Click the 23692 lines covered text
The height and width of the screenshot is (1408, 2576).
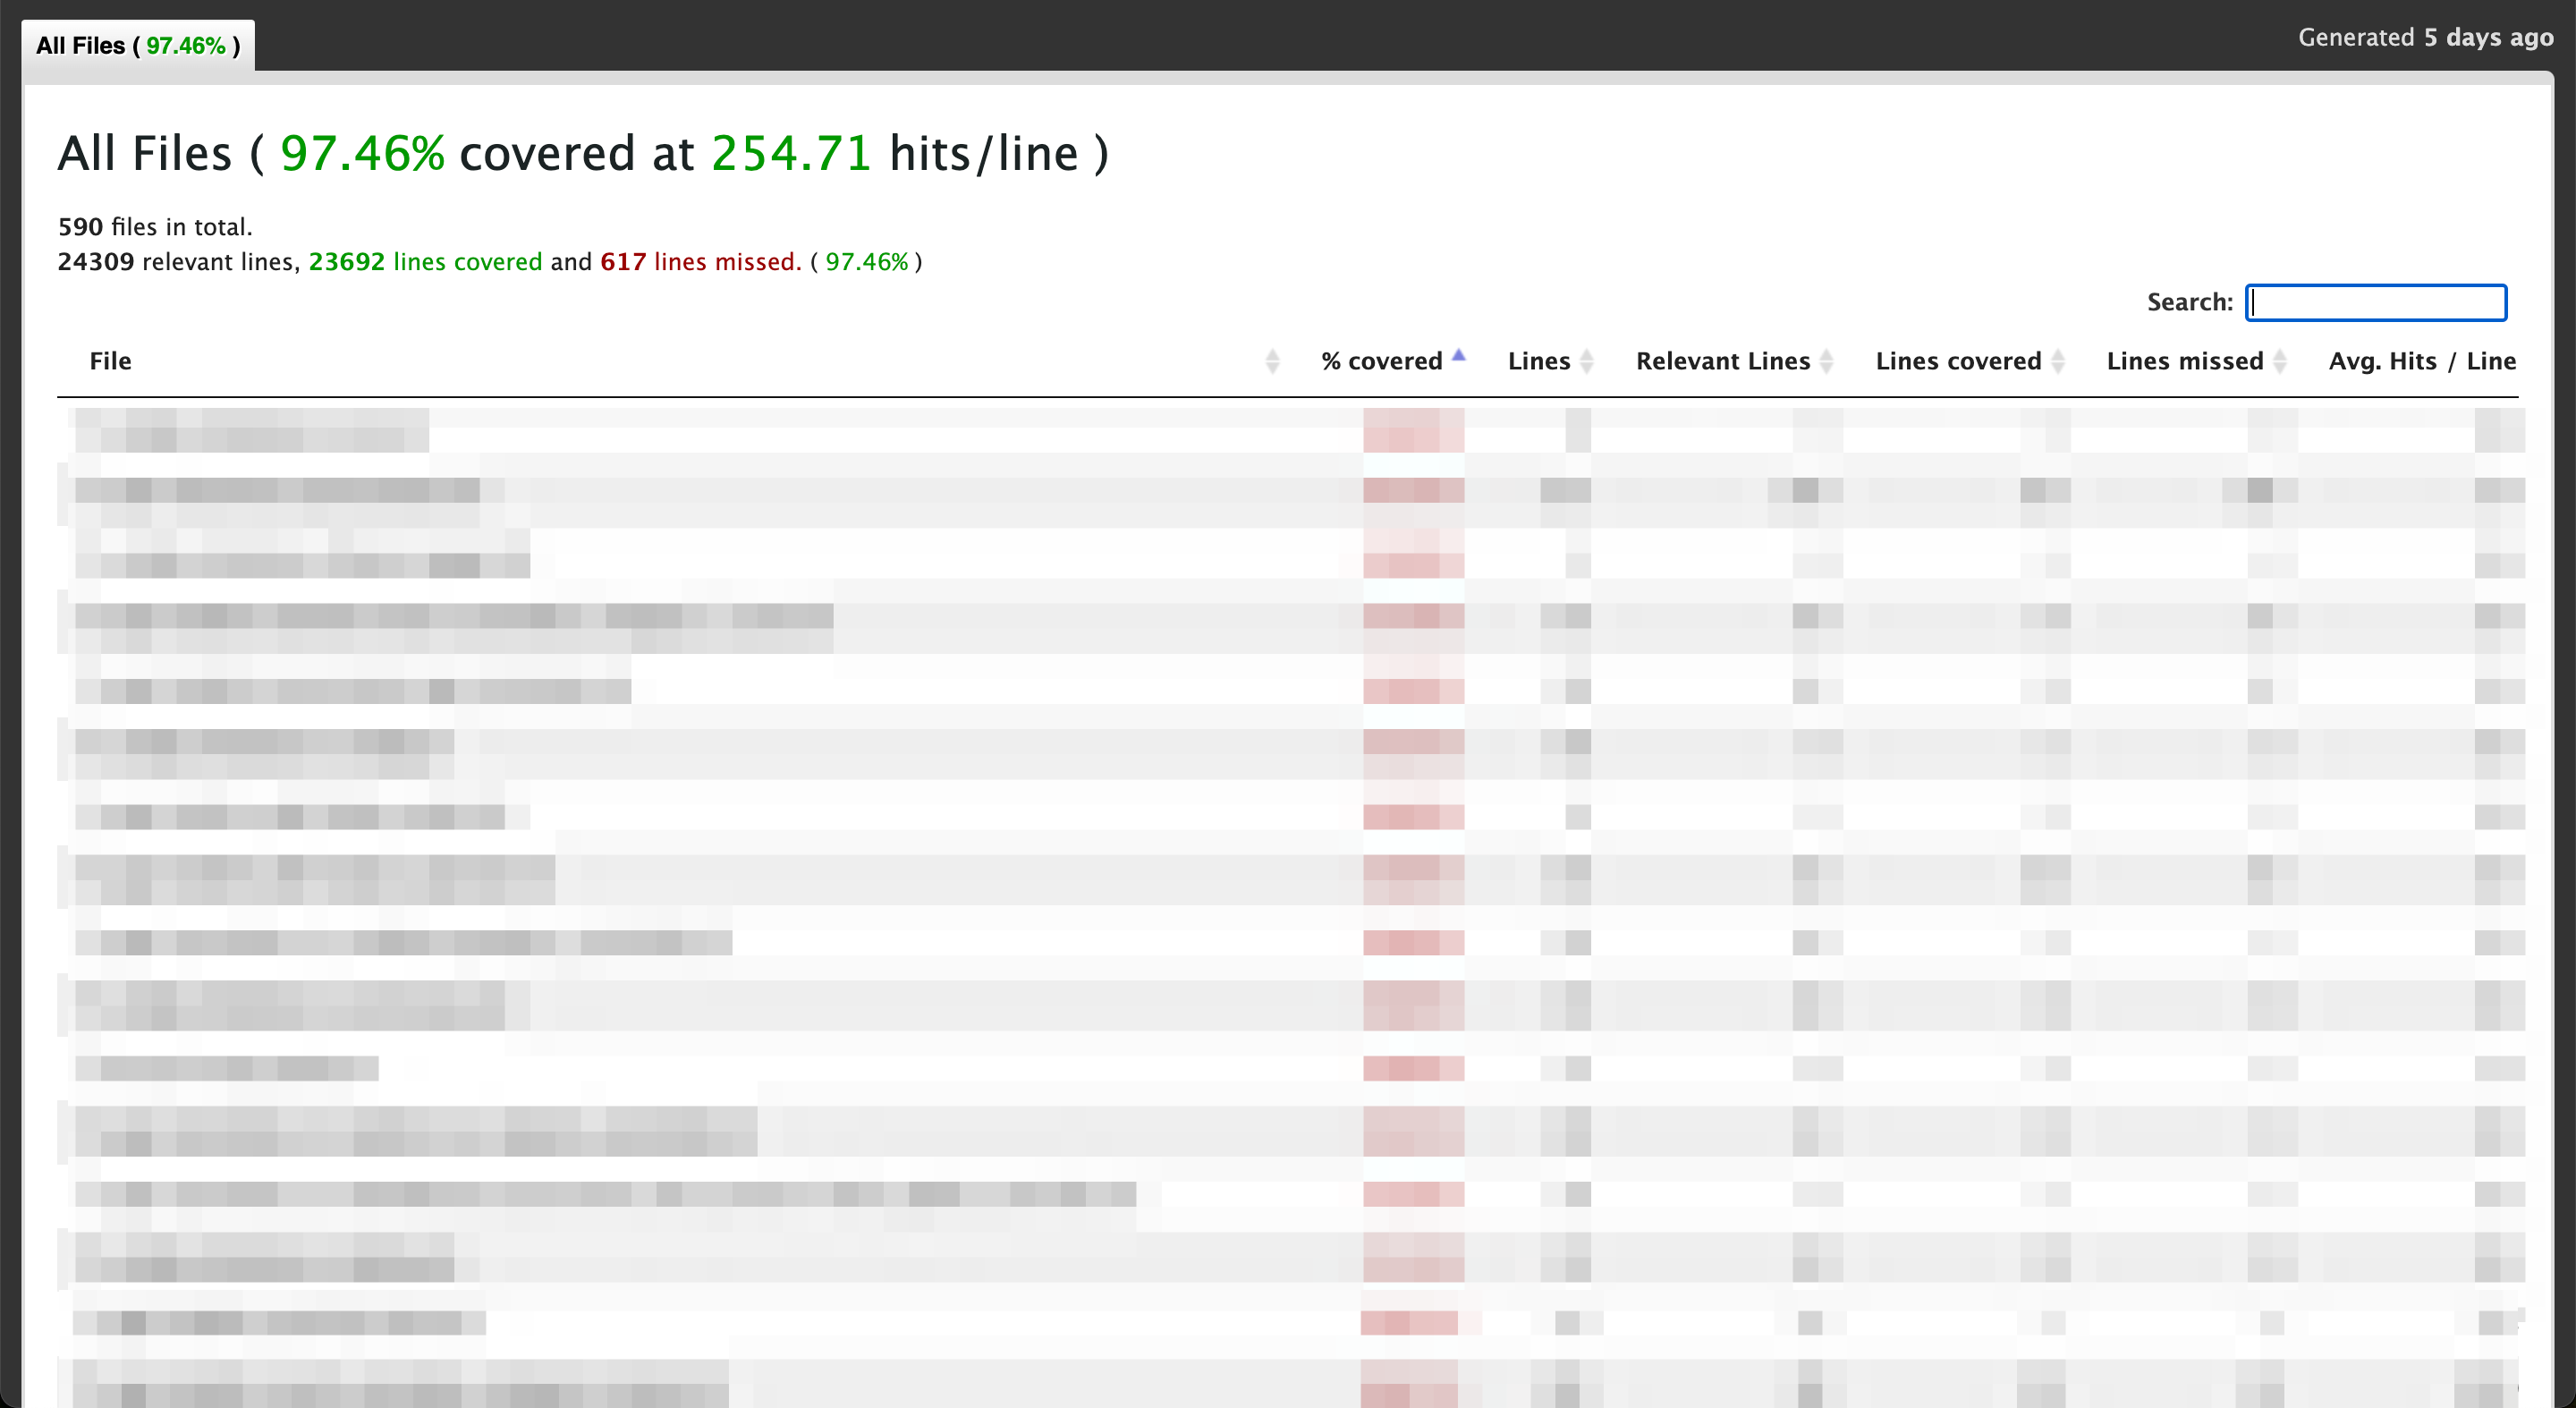click(x=425, y=262)
